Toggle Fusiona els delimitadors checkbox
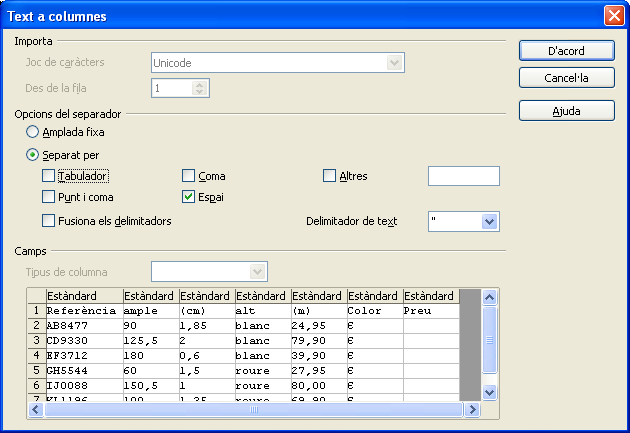 coord(49,221)
